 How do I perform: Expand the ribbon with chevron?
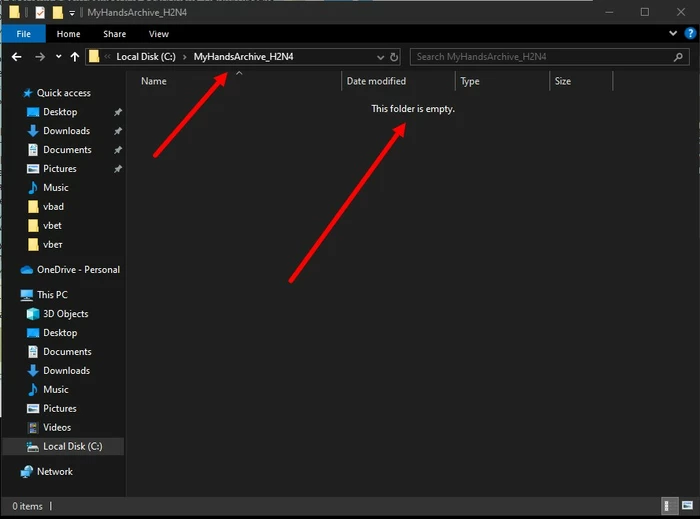click(x=673, y=33)
